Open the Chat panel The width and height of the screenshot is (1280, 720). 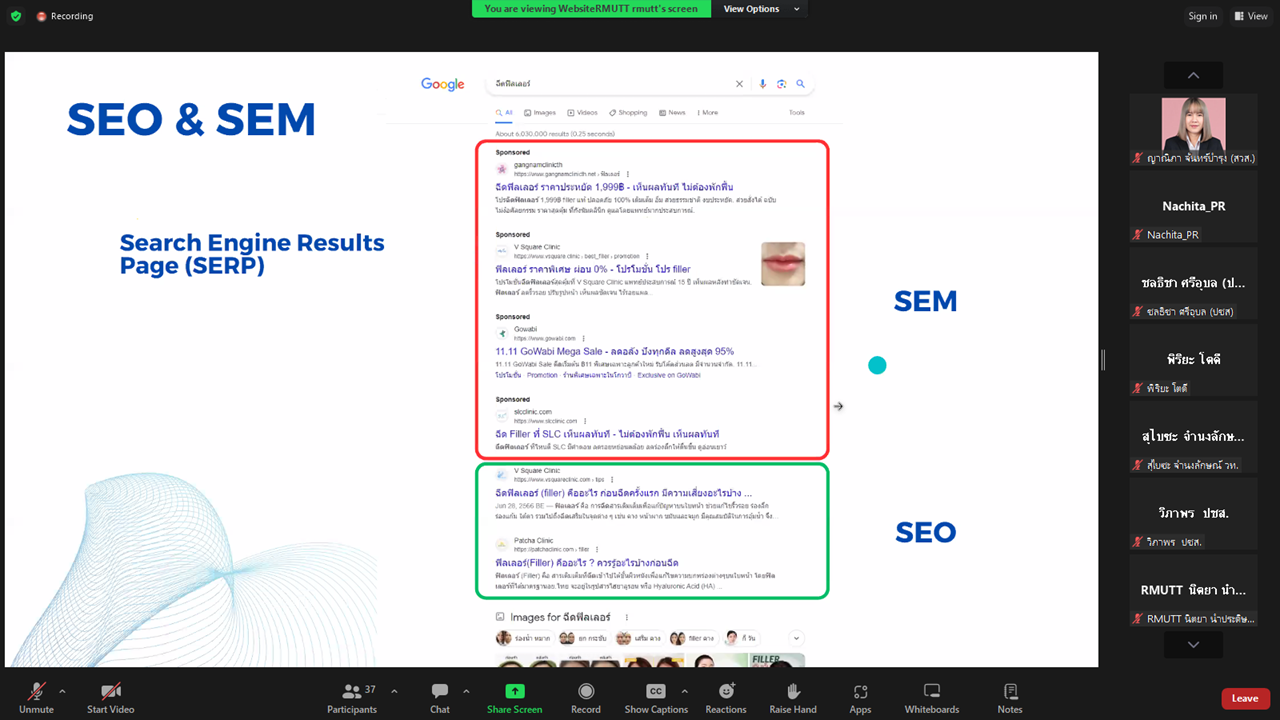(x=440, y=697)
